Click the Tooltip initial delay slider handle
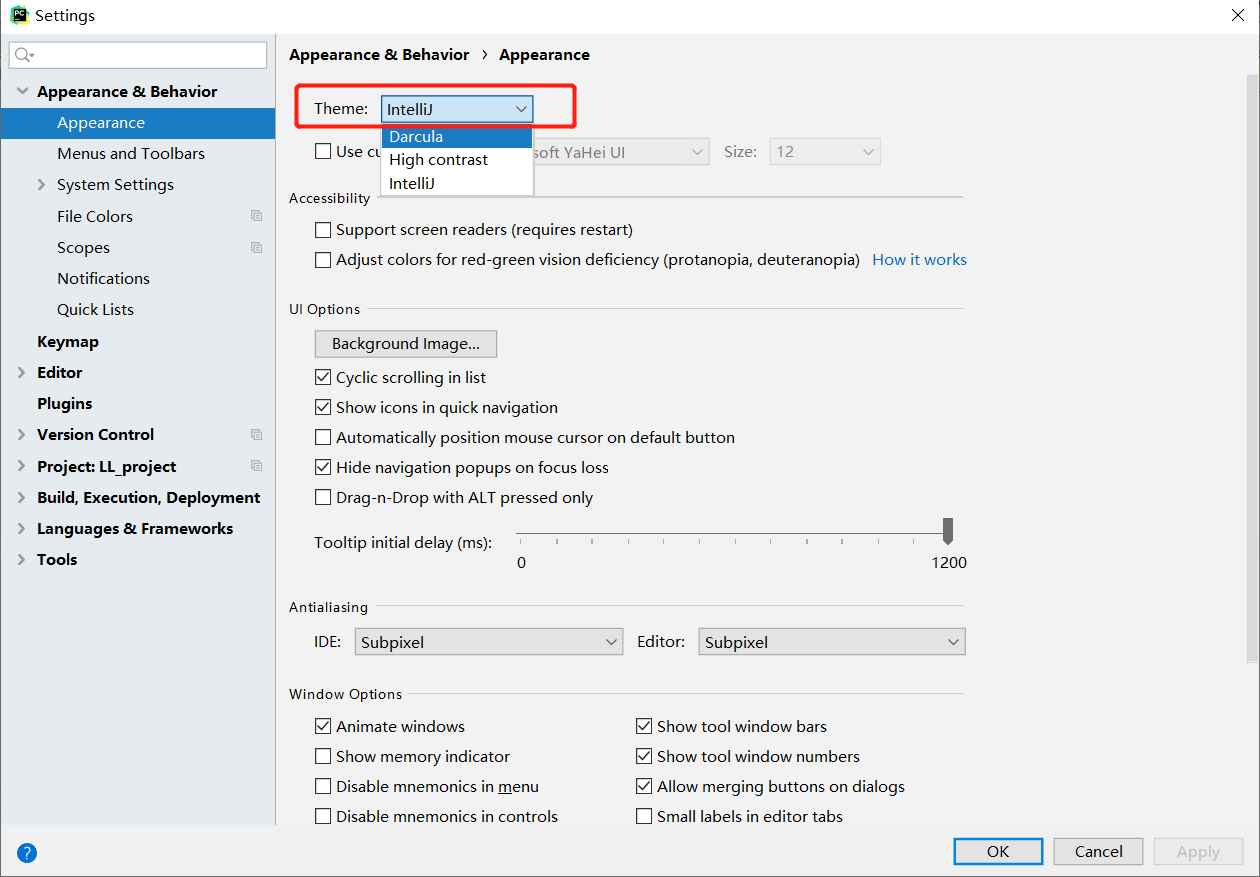1260x877 pixels. pos(948,531)
